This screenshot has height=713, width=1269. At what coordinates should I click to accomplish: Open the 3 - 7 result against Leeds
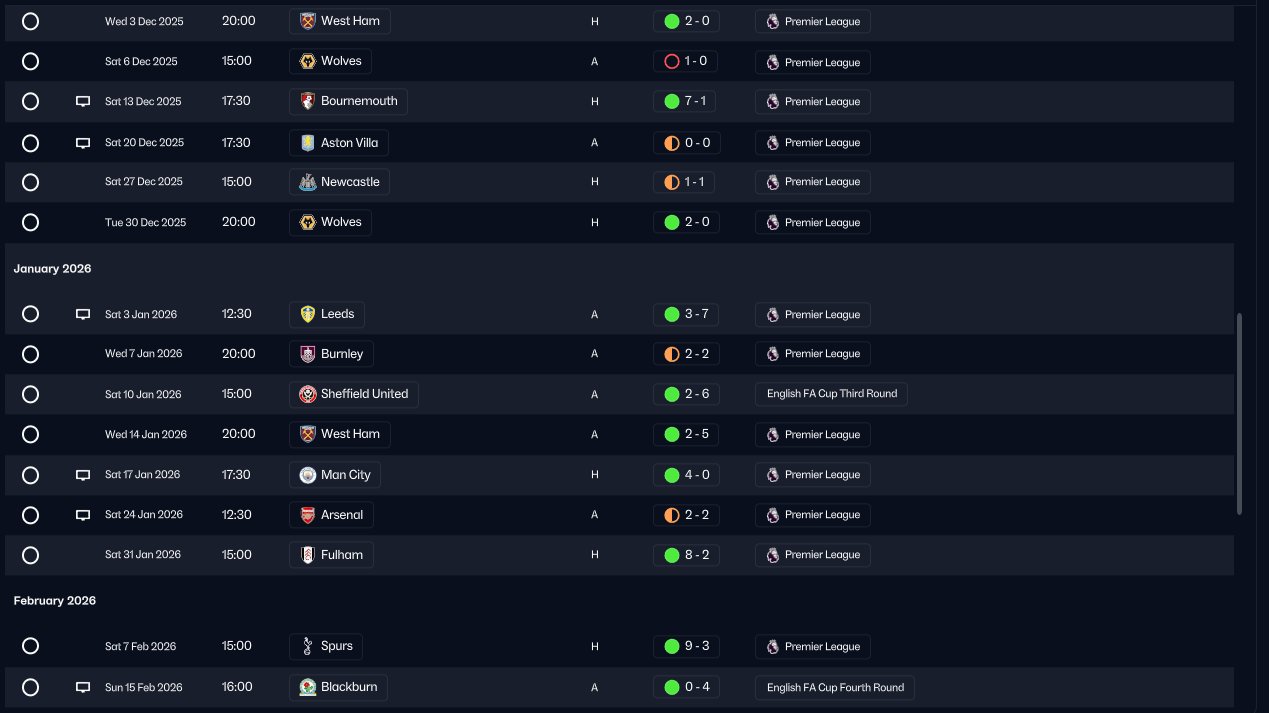tap(696, 314)
